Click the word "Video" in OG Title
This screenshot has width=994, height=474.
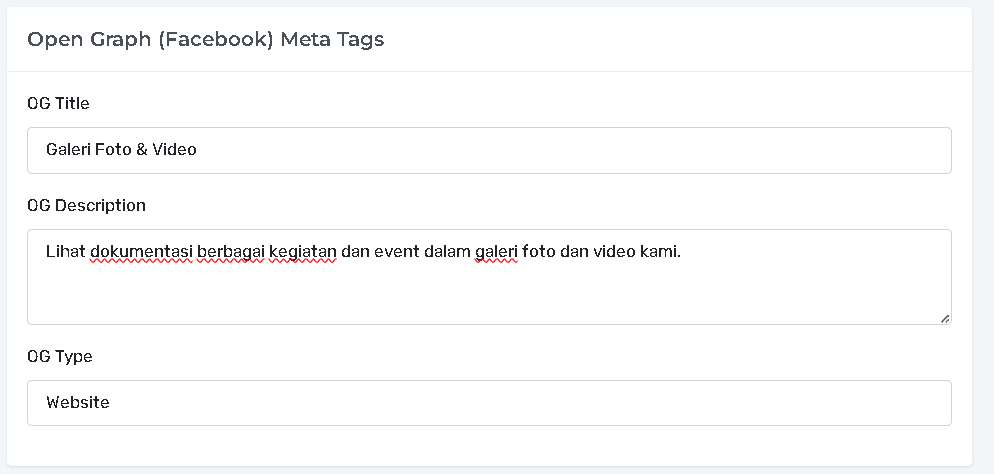(174, 150)
